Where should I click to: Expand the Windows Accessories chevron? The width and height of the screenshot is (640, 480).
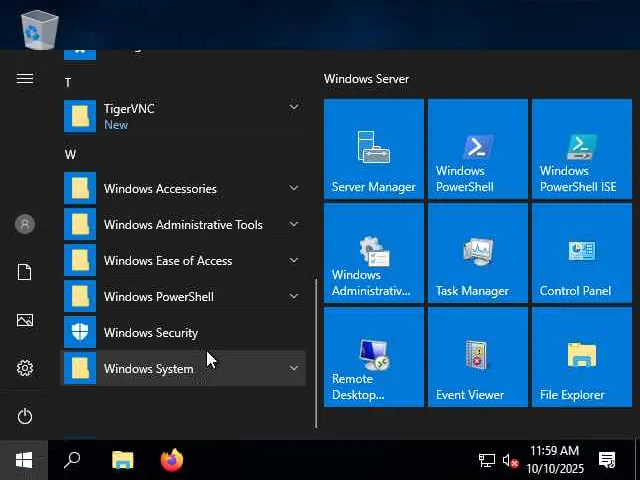[x=293, y=188]
